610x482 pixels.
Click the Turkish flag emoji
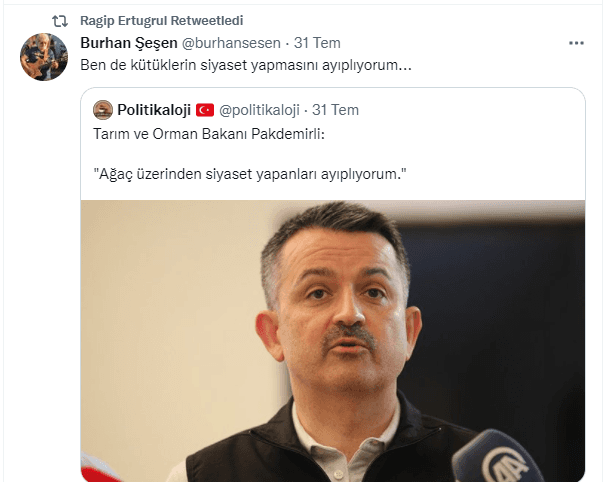pyautogui.click(x=205, y=110)
